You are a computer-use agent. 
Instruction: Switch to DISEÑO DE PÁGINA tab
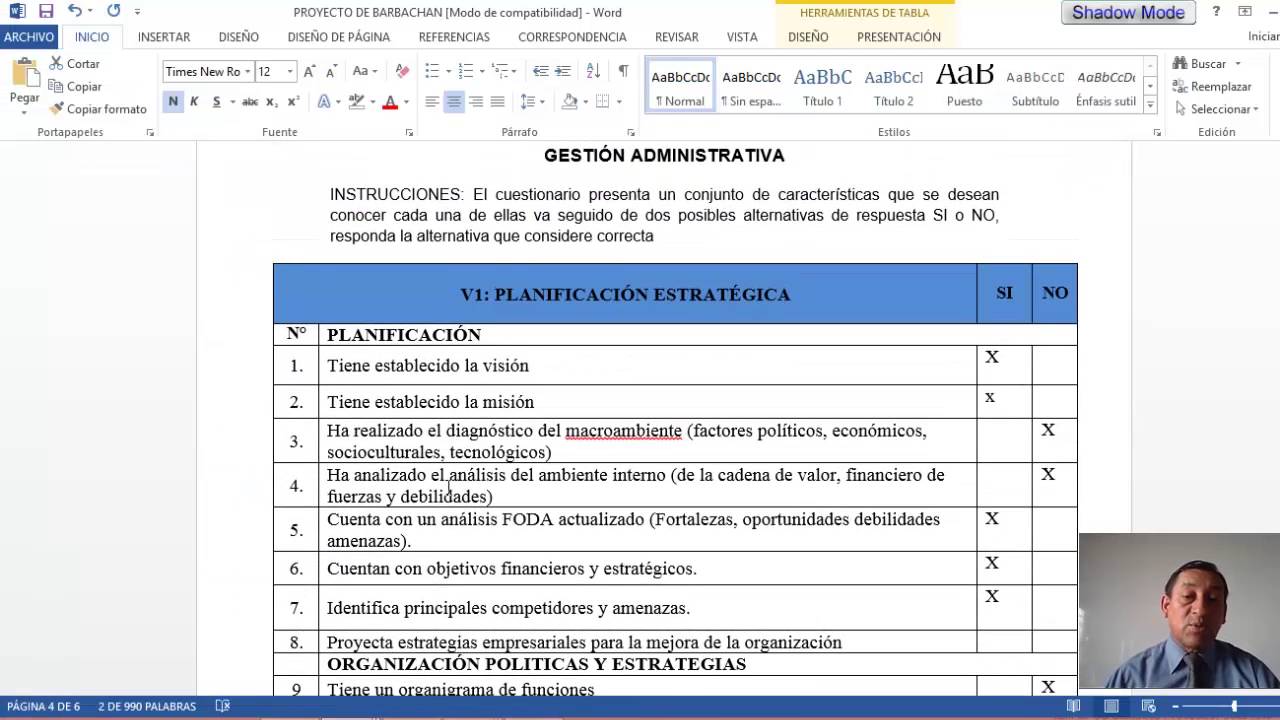click(339, 37)
